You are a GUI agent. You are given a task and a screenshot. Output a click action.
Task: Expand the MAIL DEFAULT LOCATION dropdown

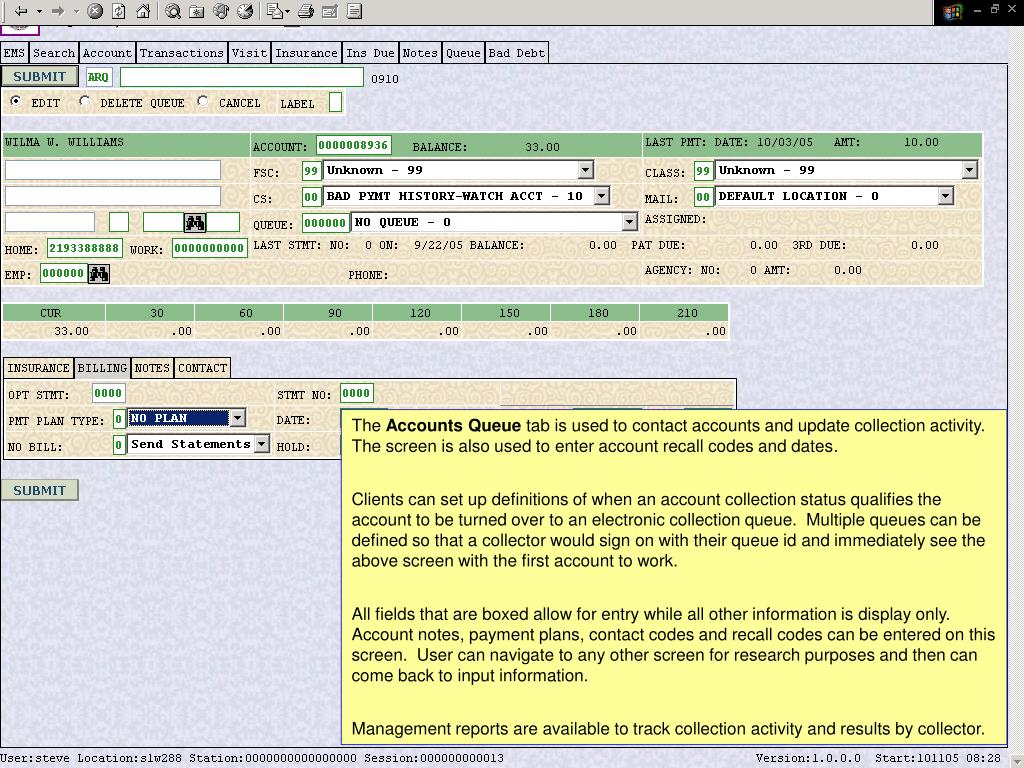[x=946, y=196]
